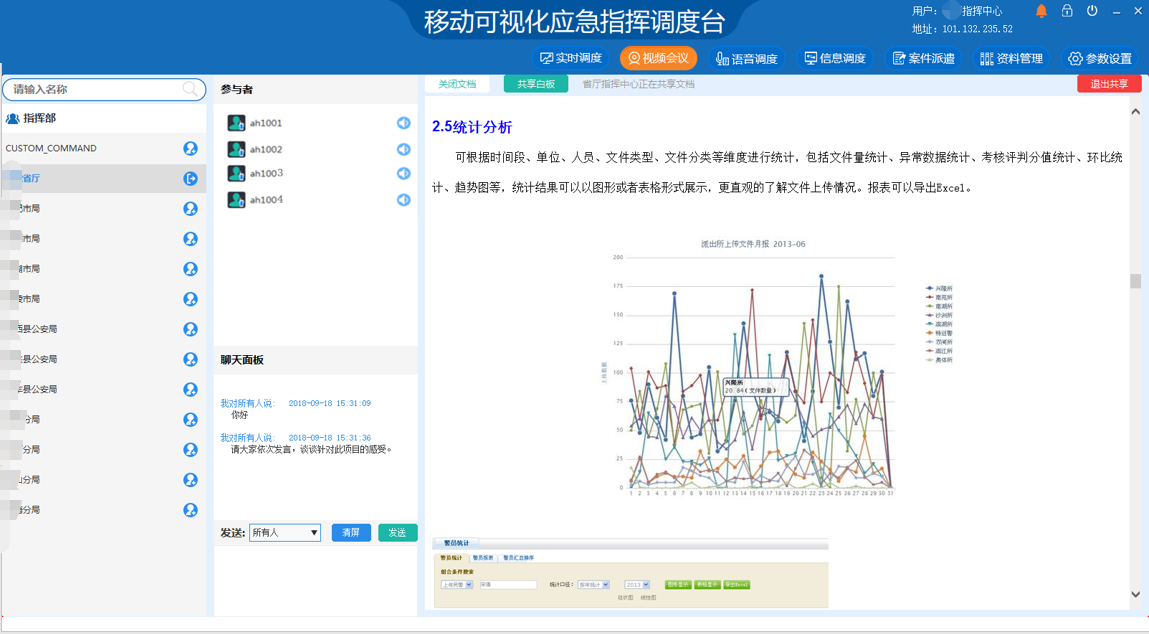Click the ah1001 participant avatar
1149x634 pixels.
point(236,123)
